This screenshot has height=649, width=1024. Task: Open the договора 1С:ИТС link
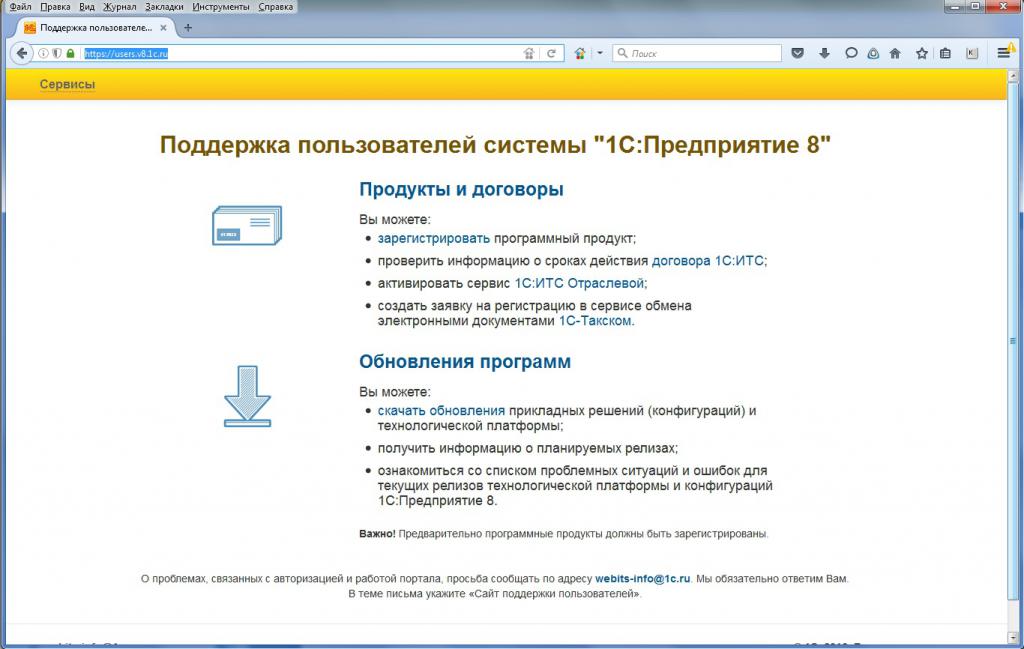[x=708, y=261]
